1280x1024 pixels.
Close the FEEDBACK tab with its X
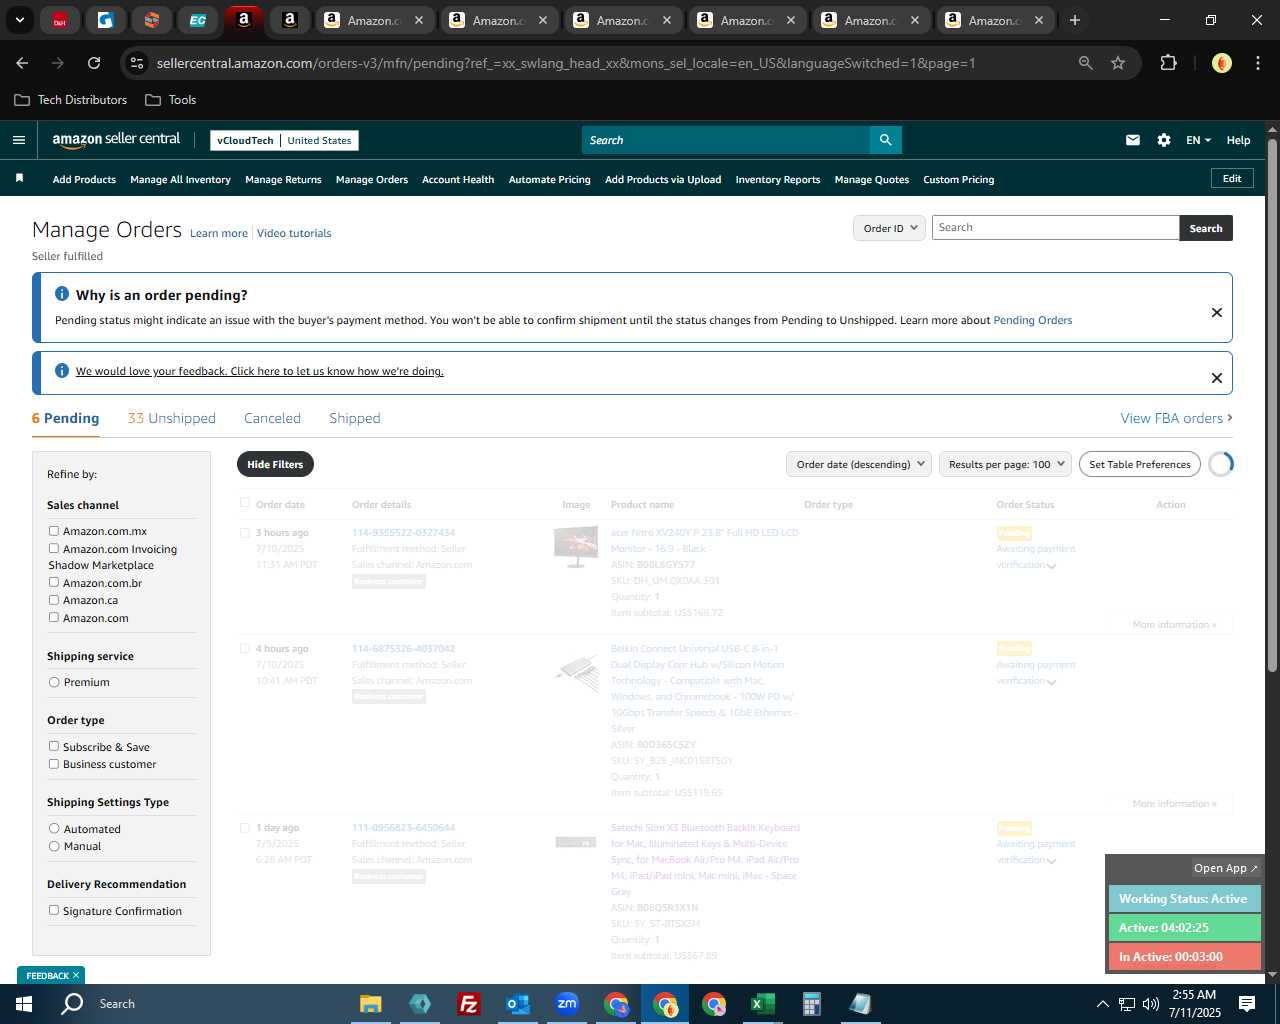point(76,975)
